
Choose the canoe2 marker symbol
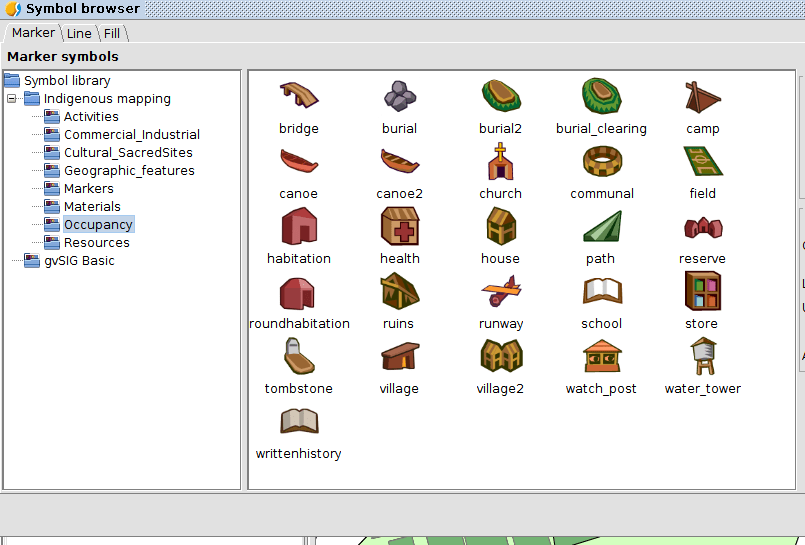[x=399, y=162]
